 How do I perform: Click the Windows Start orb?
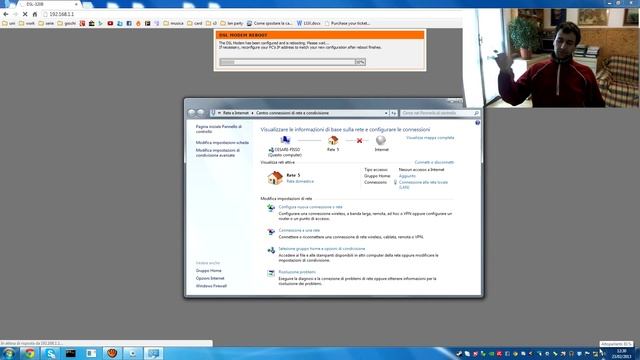coord(9,353)
